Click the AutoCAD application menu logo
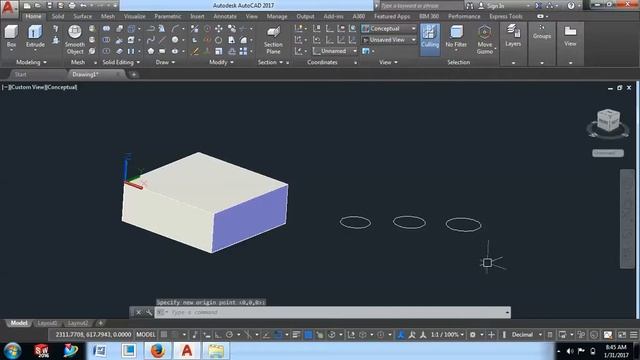 tap(9, 8)
